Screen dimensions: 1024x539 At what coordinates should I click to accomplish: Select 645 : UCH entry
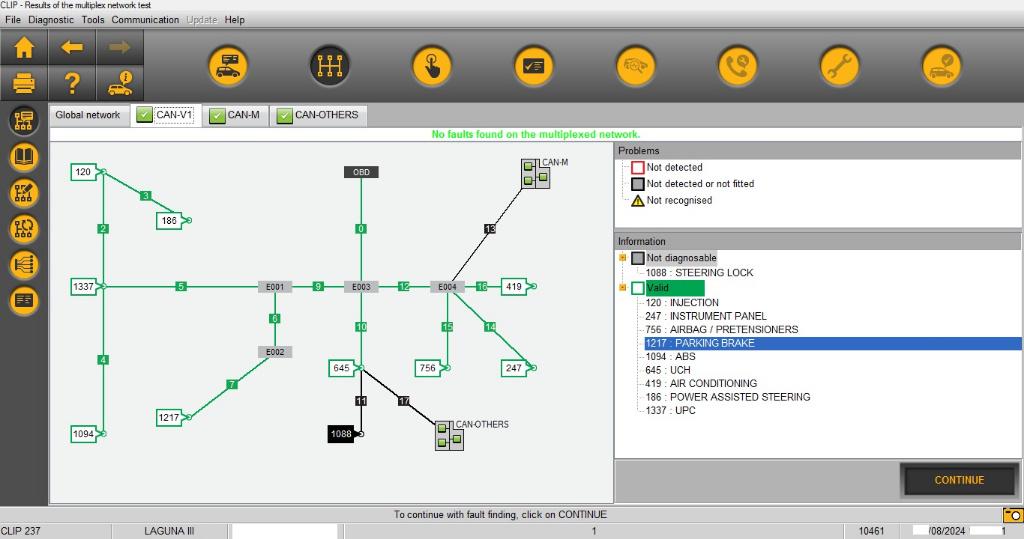click(x=667, y=370)
